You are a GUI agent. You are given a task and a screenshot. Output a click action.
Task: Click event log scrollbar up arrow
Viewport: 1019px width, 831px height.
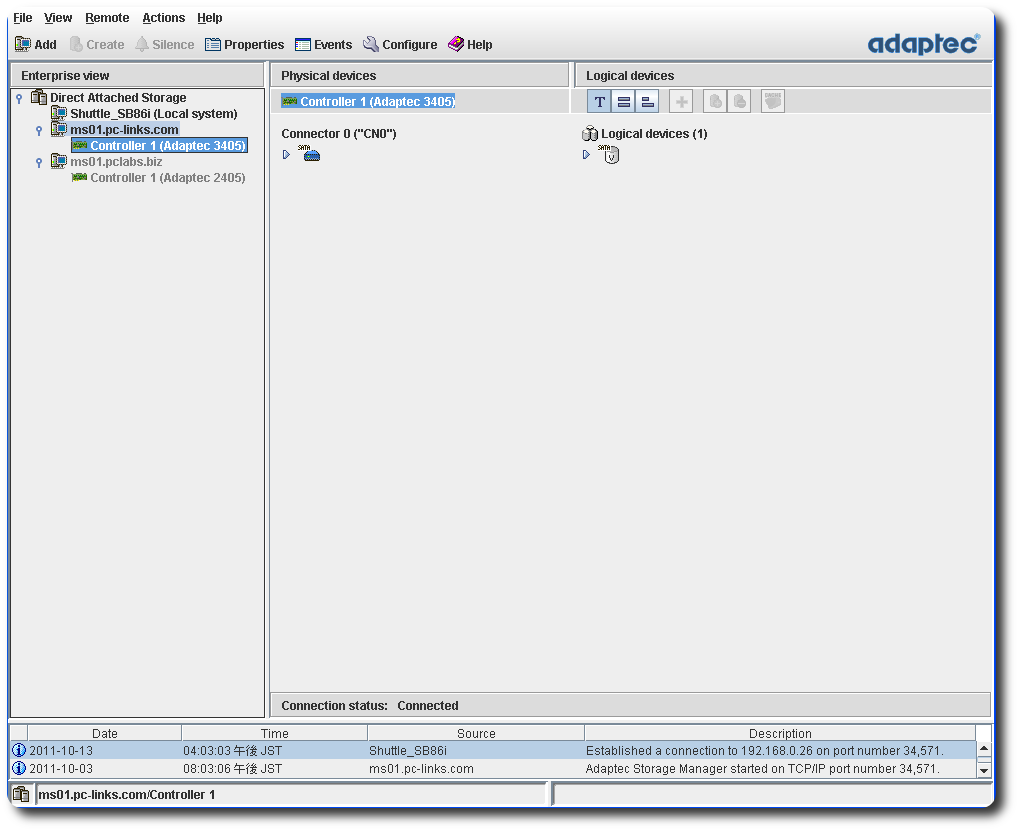pos(984,749)
